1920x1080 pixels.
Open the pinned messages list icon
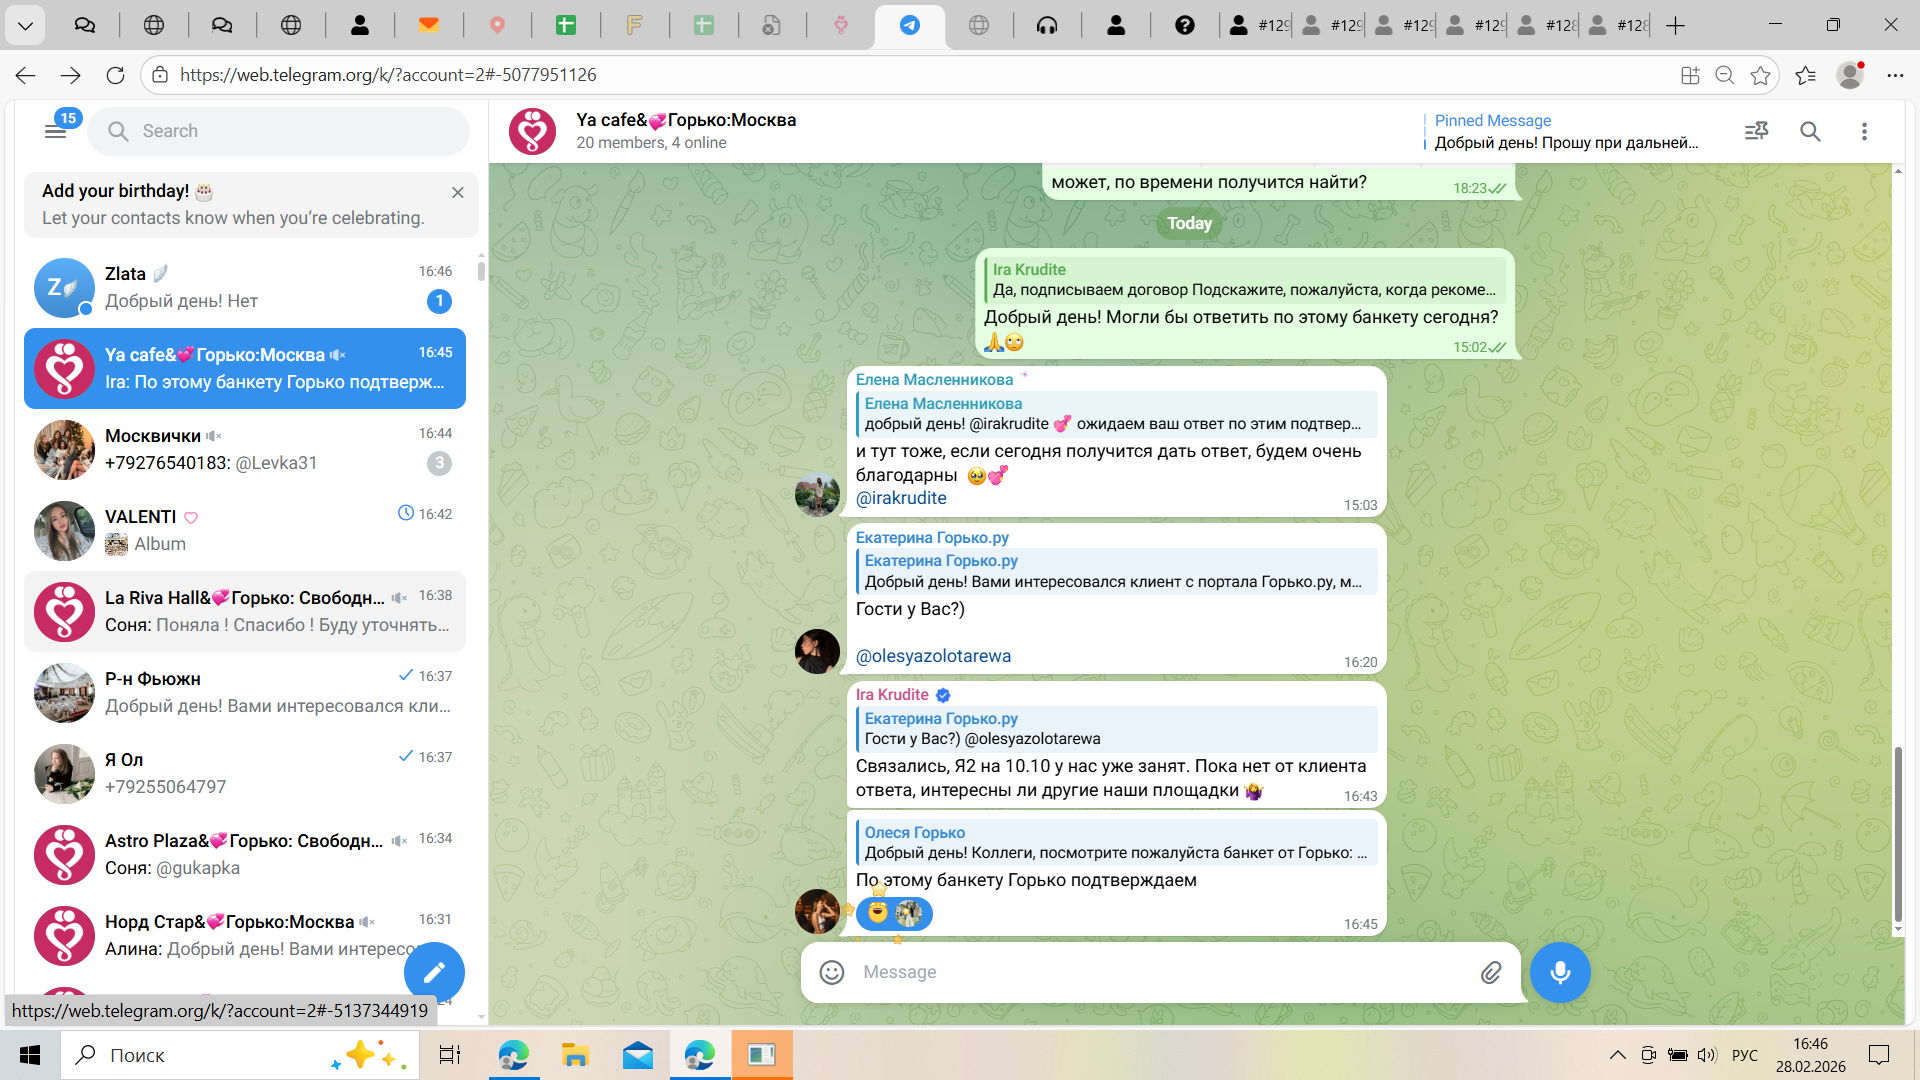tap(1756, 131)
